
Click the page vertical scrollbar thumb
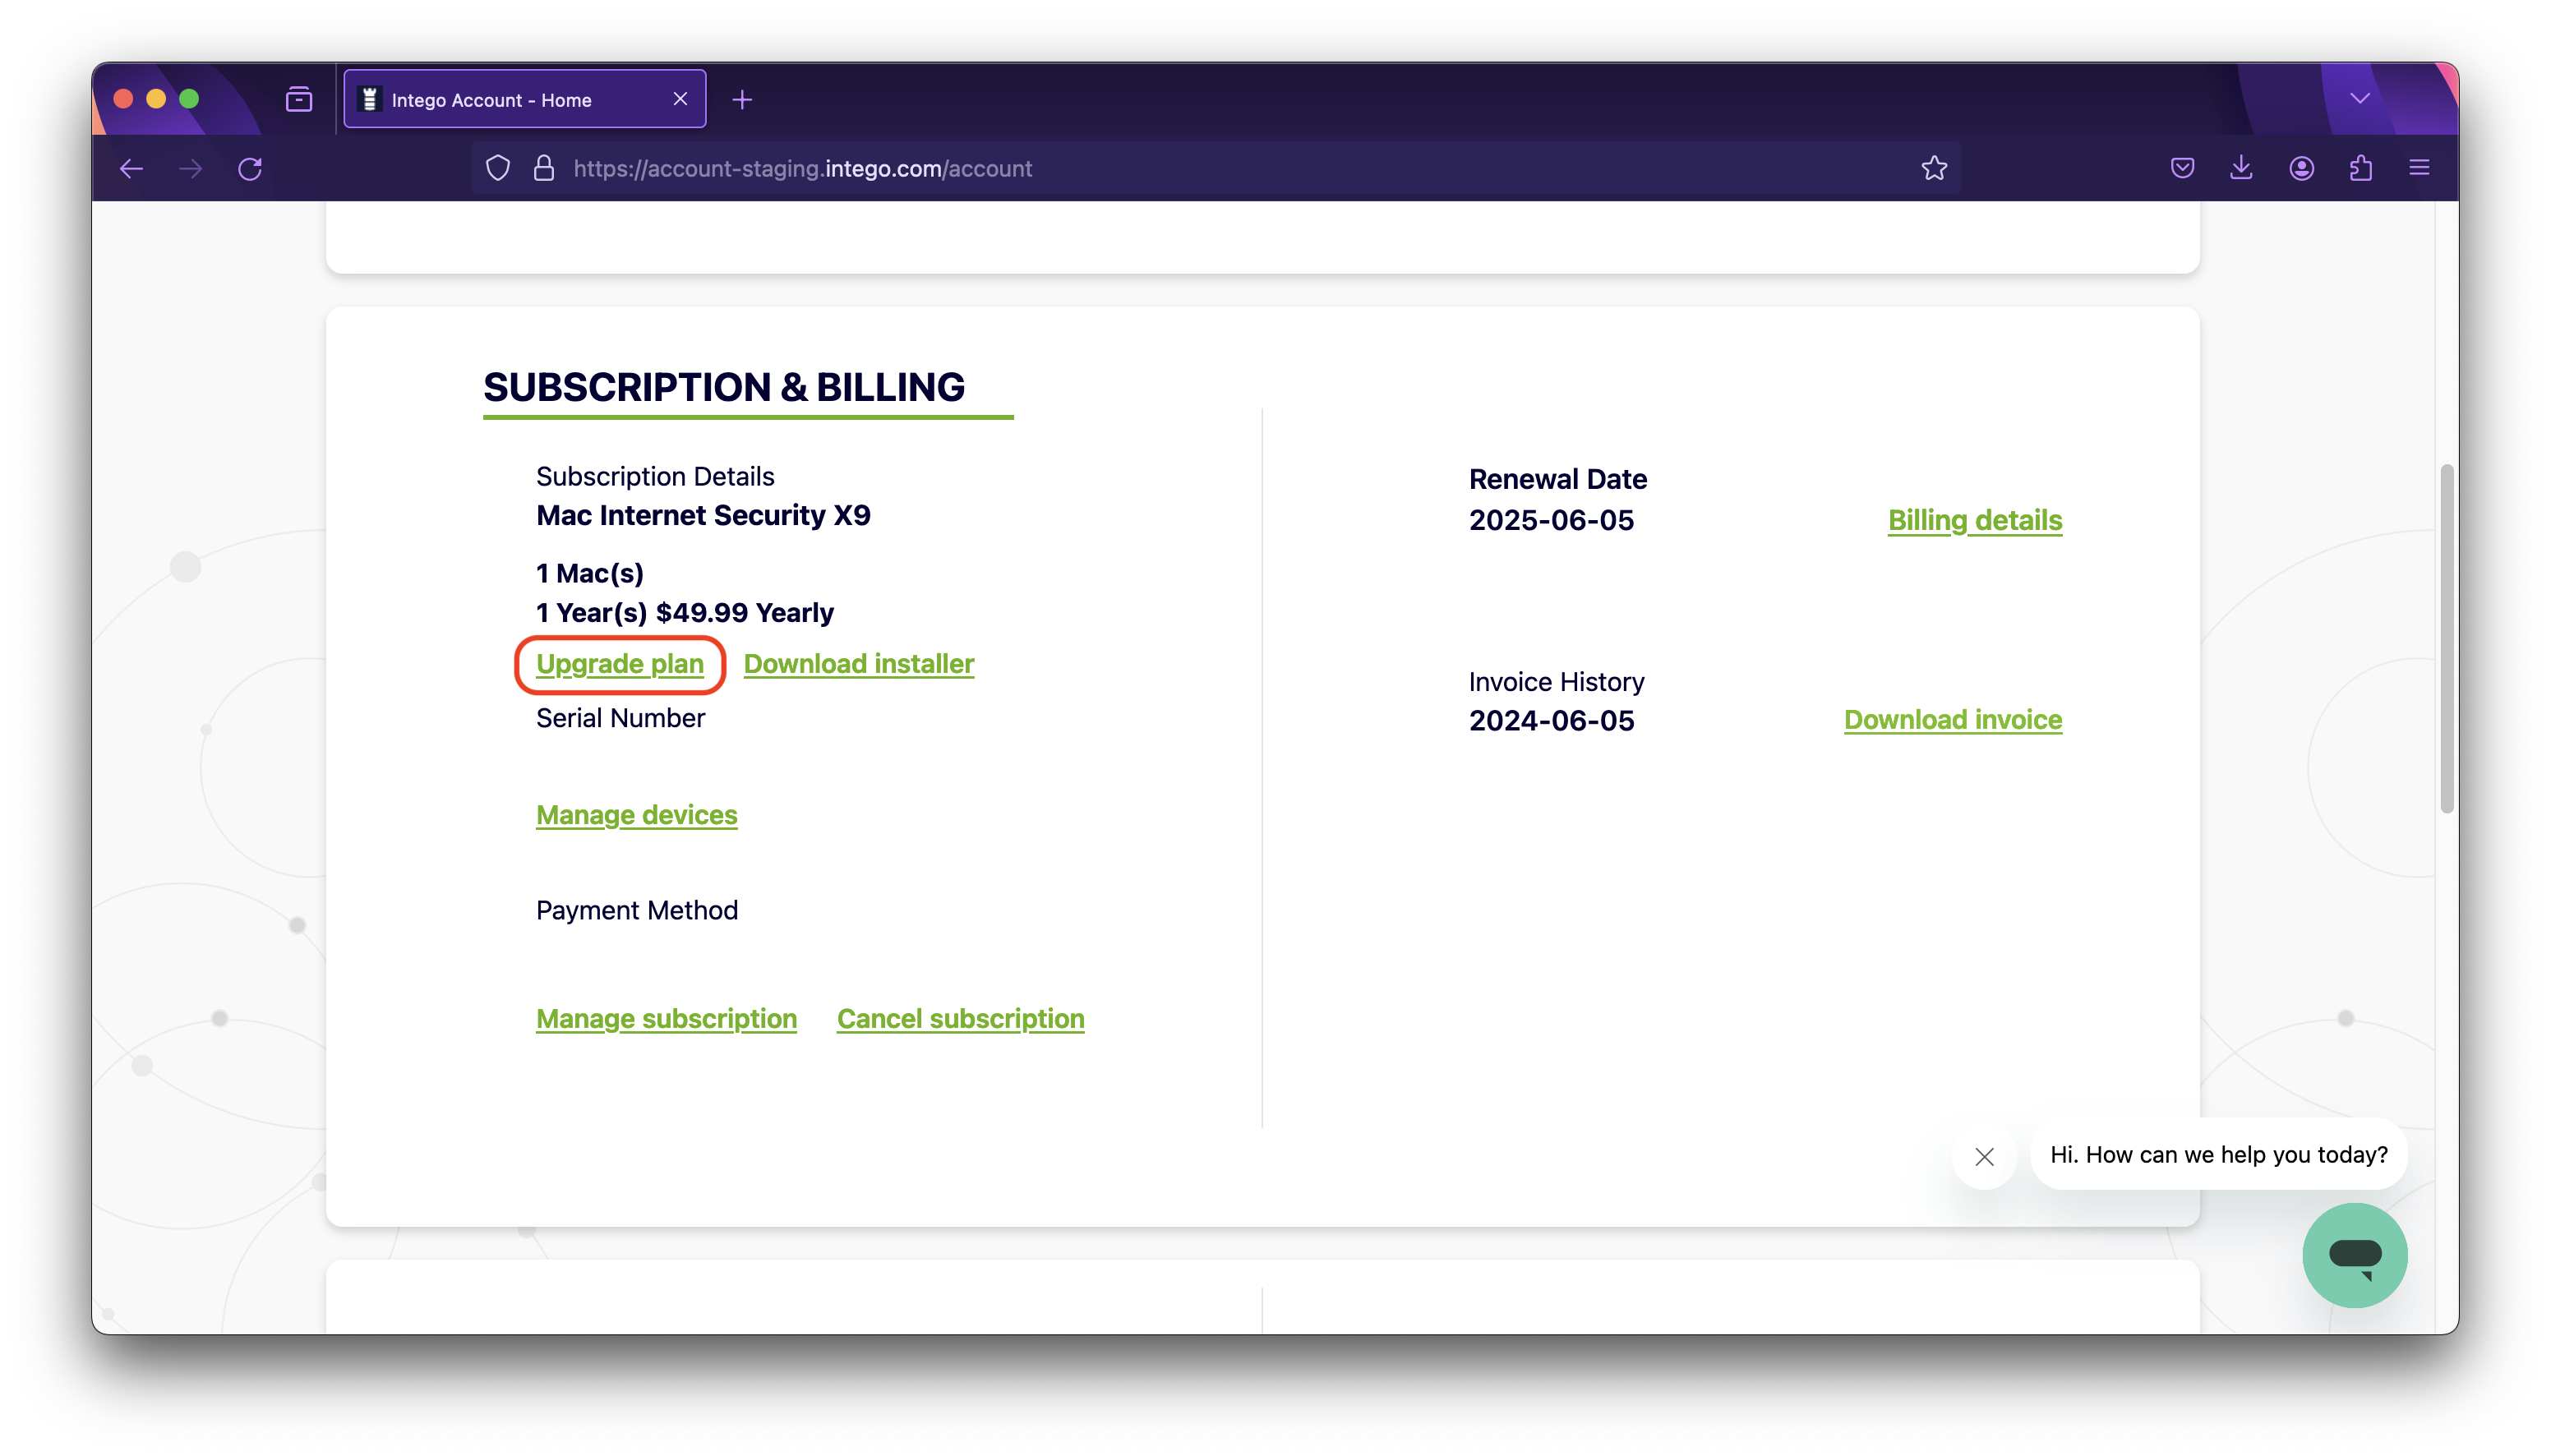click(2445, 638)
